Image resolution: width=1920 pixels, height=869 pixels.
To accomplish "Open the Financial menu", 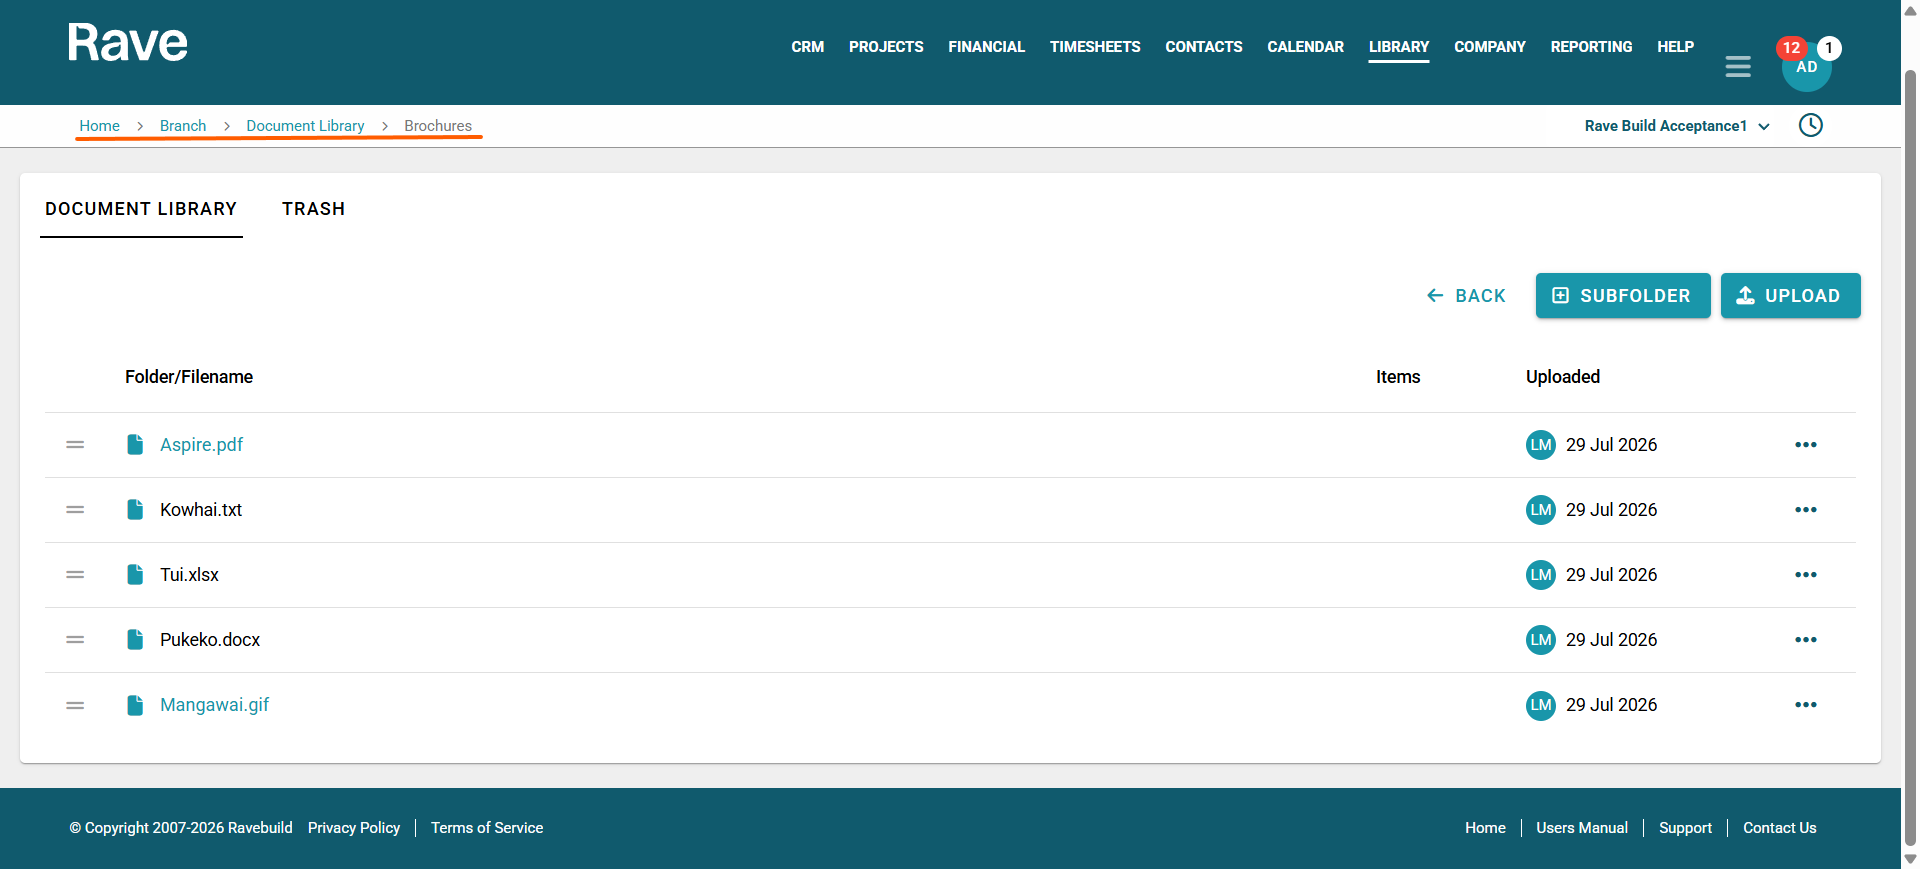I will point(986,47).
